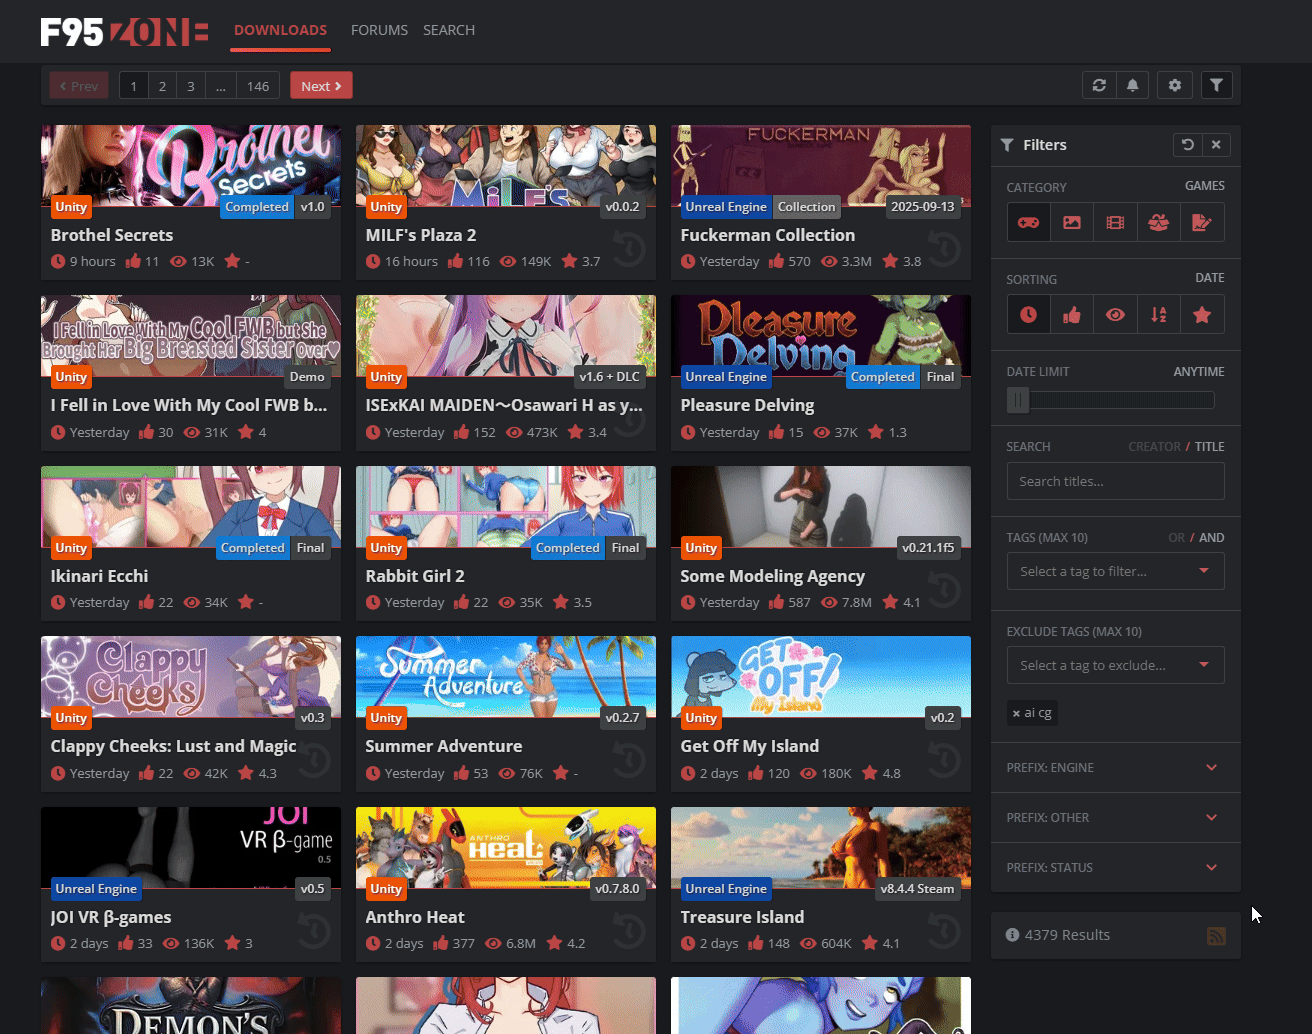Select the image (comics) category icon
The width and height of the screenshot is (1312, 1034).
pos(1072,223)
